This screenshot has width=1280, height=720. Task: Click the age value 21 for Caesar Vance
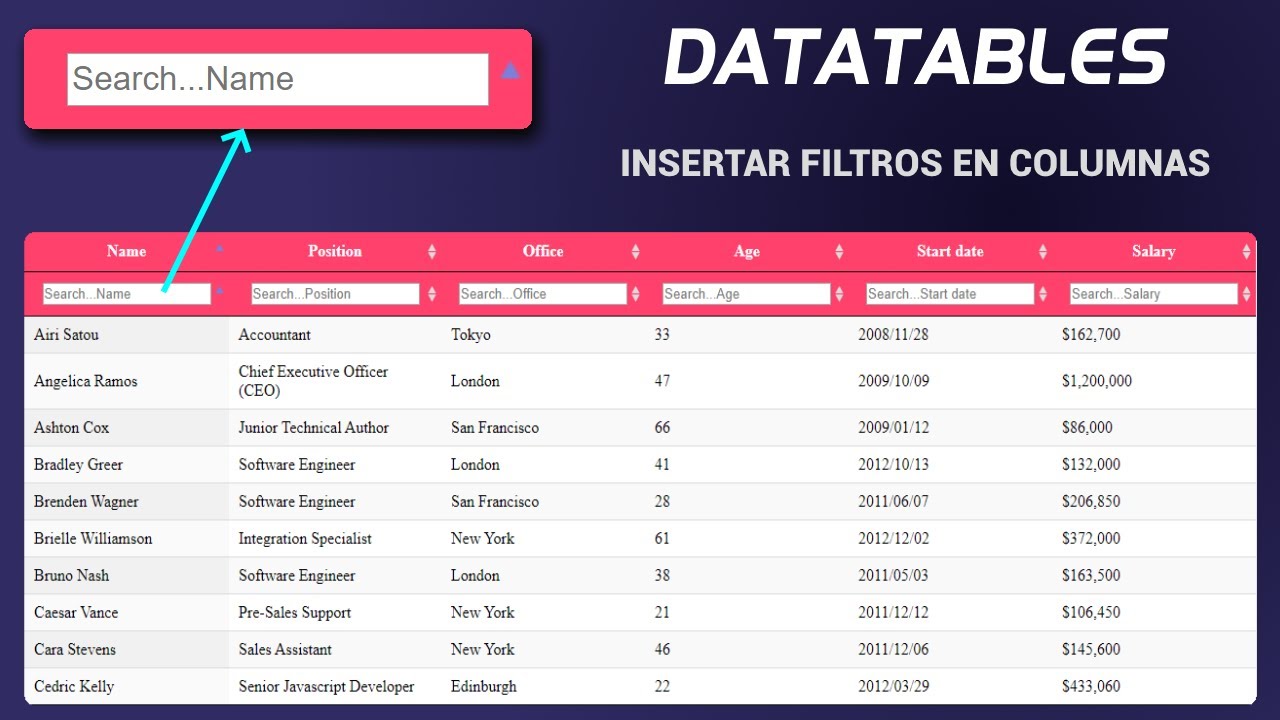662,613
